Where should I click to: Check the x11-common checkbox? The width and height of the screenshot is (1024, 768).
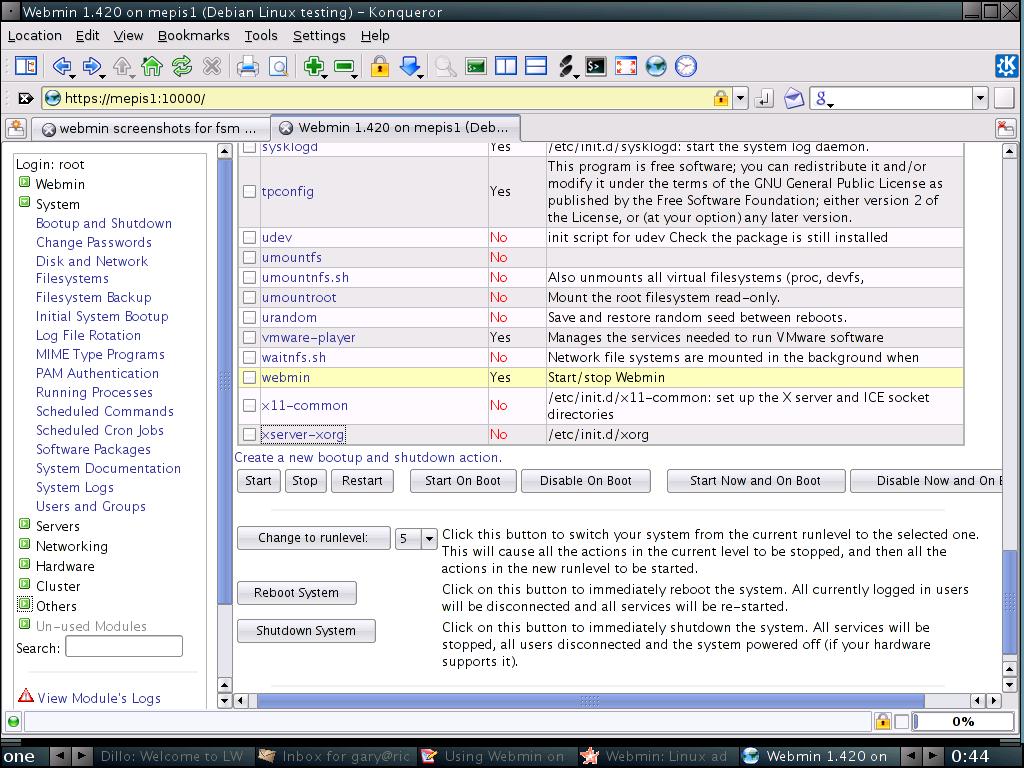249,406
